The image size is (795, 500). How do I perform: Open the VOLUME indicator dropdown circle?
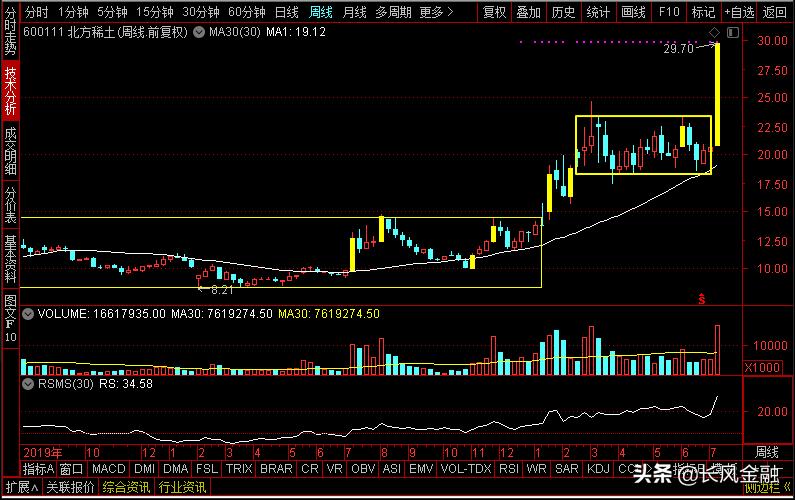click(28, 314)
